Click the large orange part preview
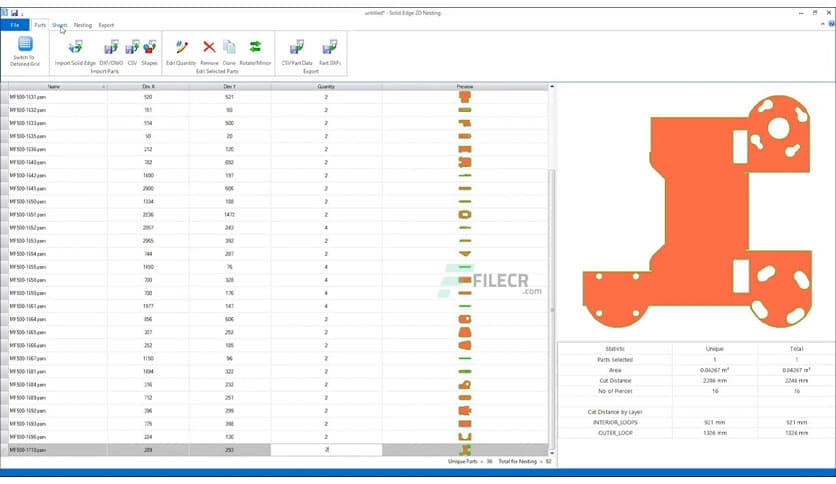836x484 pixels. (x=697, y=212)
